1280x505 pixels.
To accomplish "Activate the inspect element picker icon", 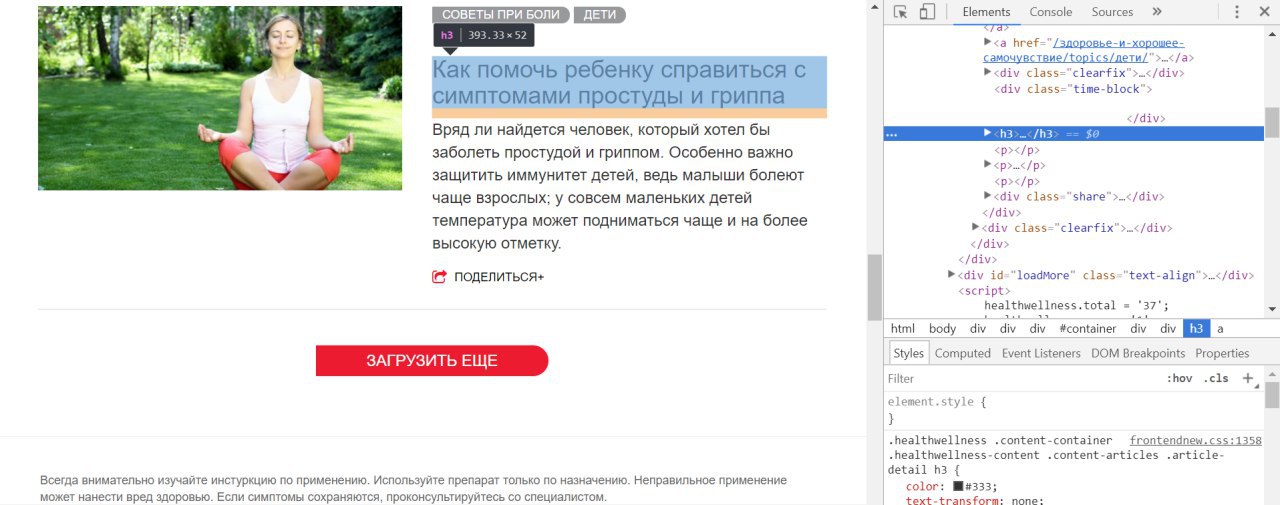I will pos(900,12).
